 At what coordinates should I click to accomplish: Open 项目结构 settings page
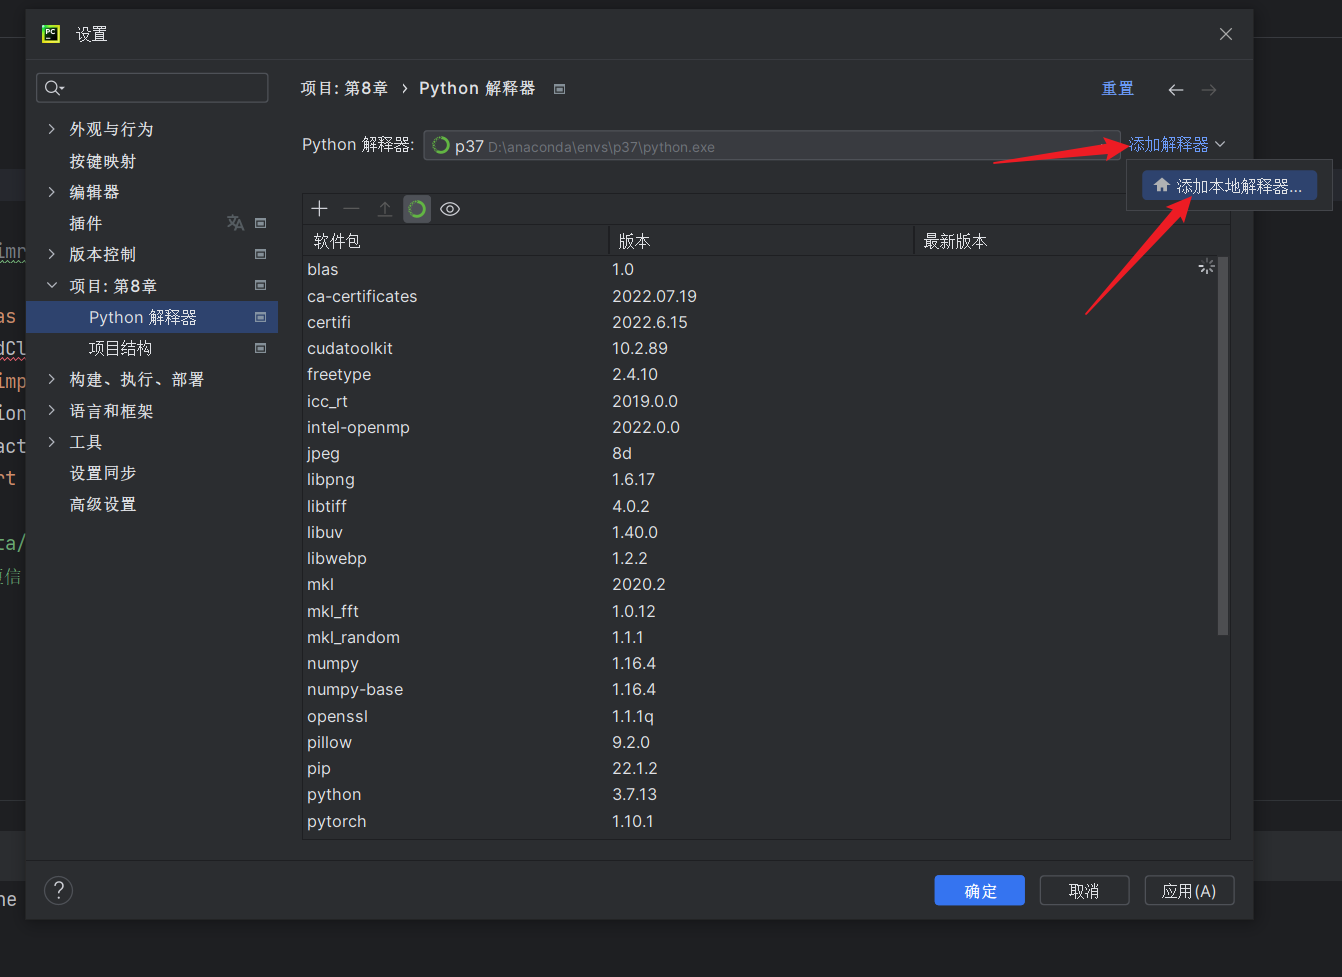pos(120,348)
